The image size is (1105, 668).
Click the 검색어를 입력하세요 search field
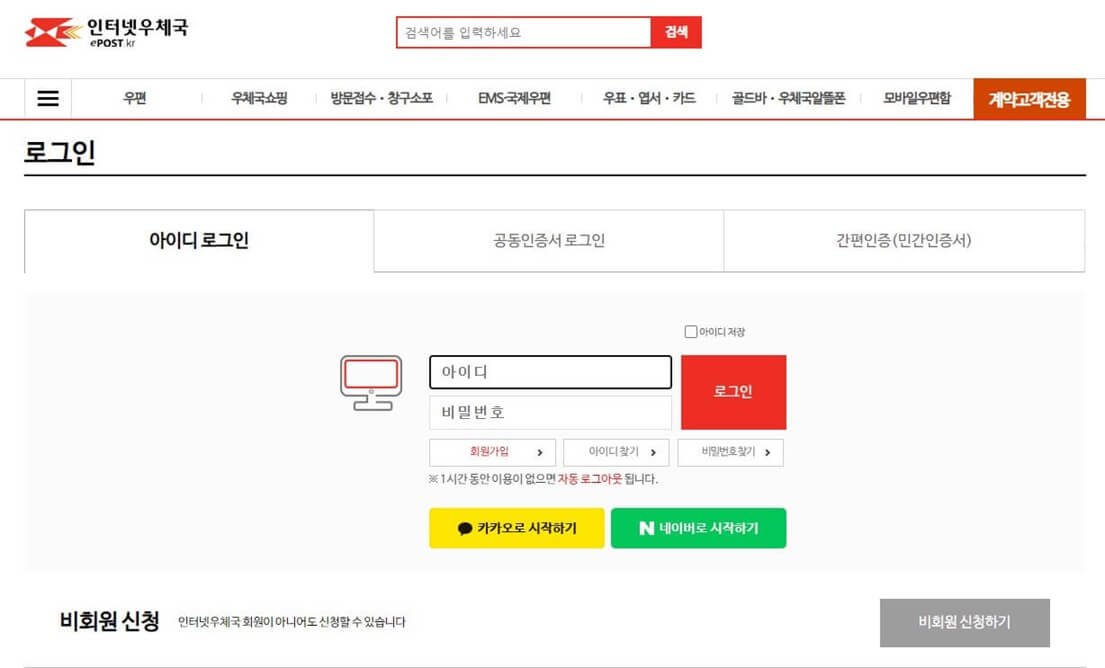[x=524, y=32]
